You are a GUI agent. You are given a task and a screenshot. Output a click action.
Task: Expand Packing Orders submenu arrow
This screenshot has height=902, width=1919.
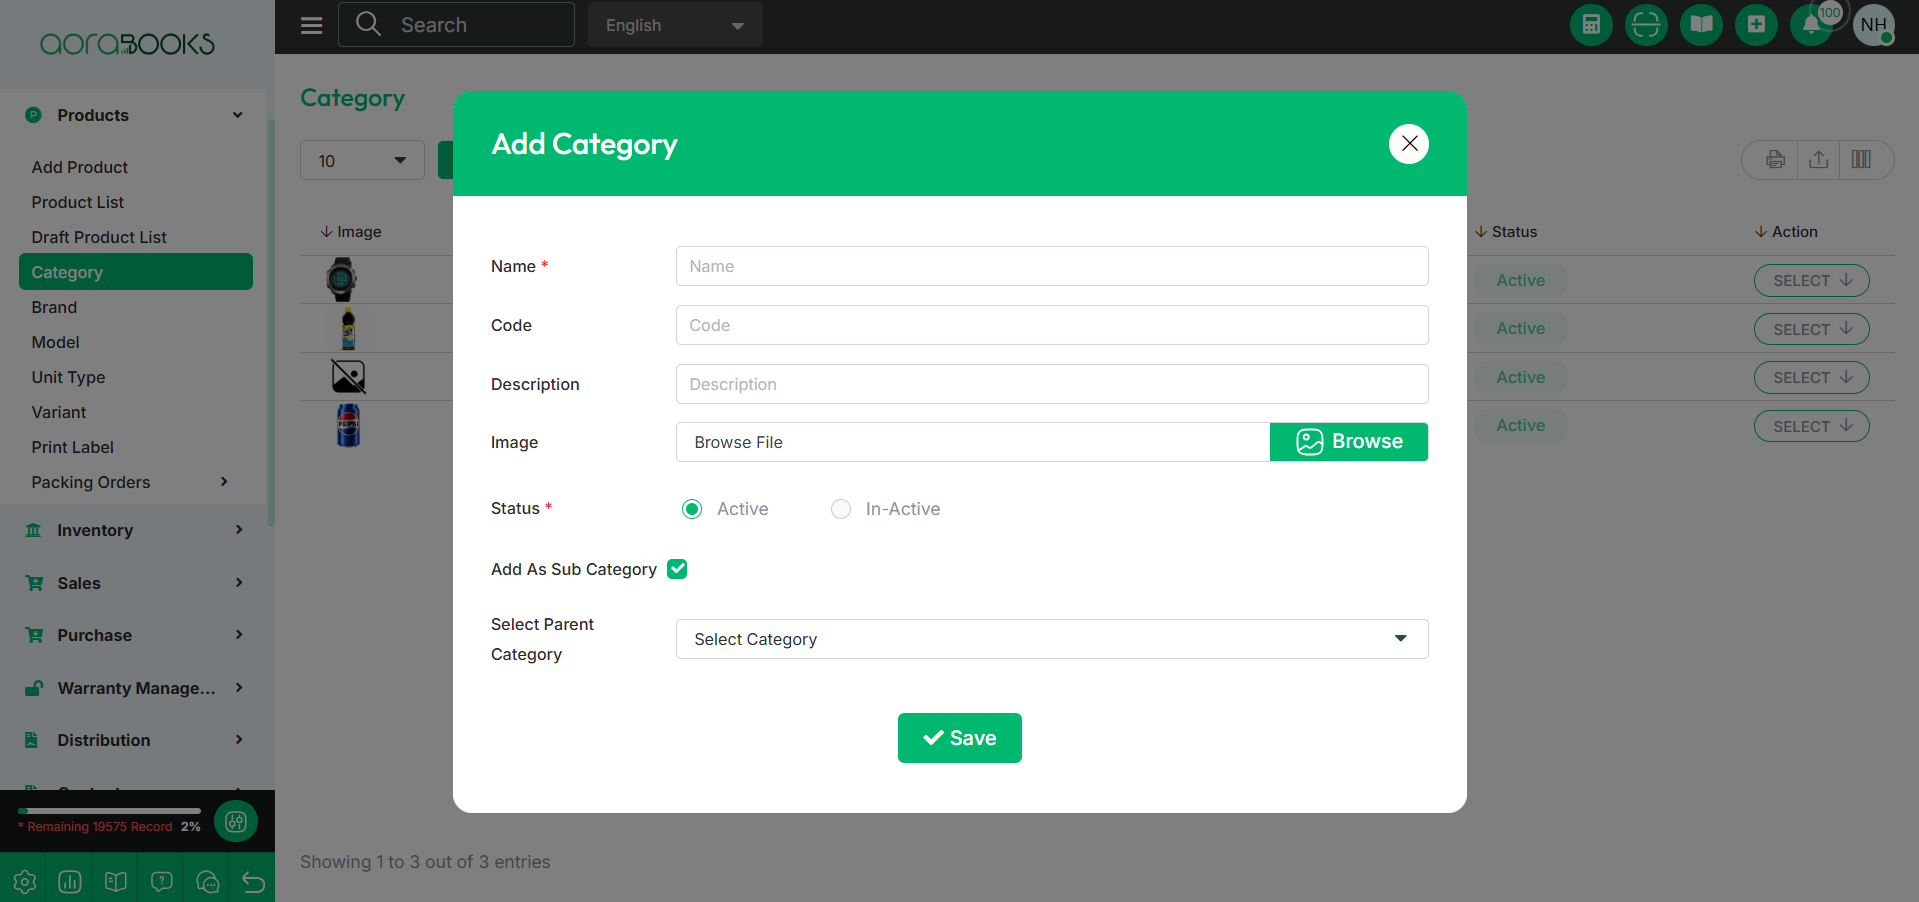tap(224, 482)
